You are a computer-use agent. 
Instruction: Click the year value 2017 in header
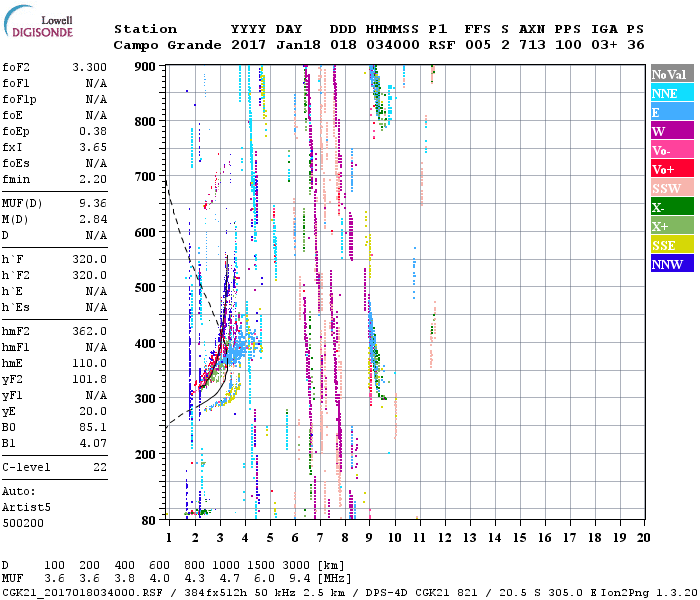249,45
